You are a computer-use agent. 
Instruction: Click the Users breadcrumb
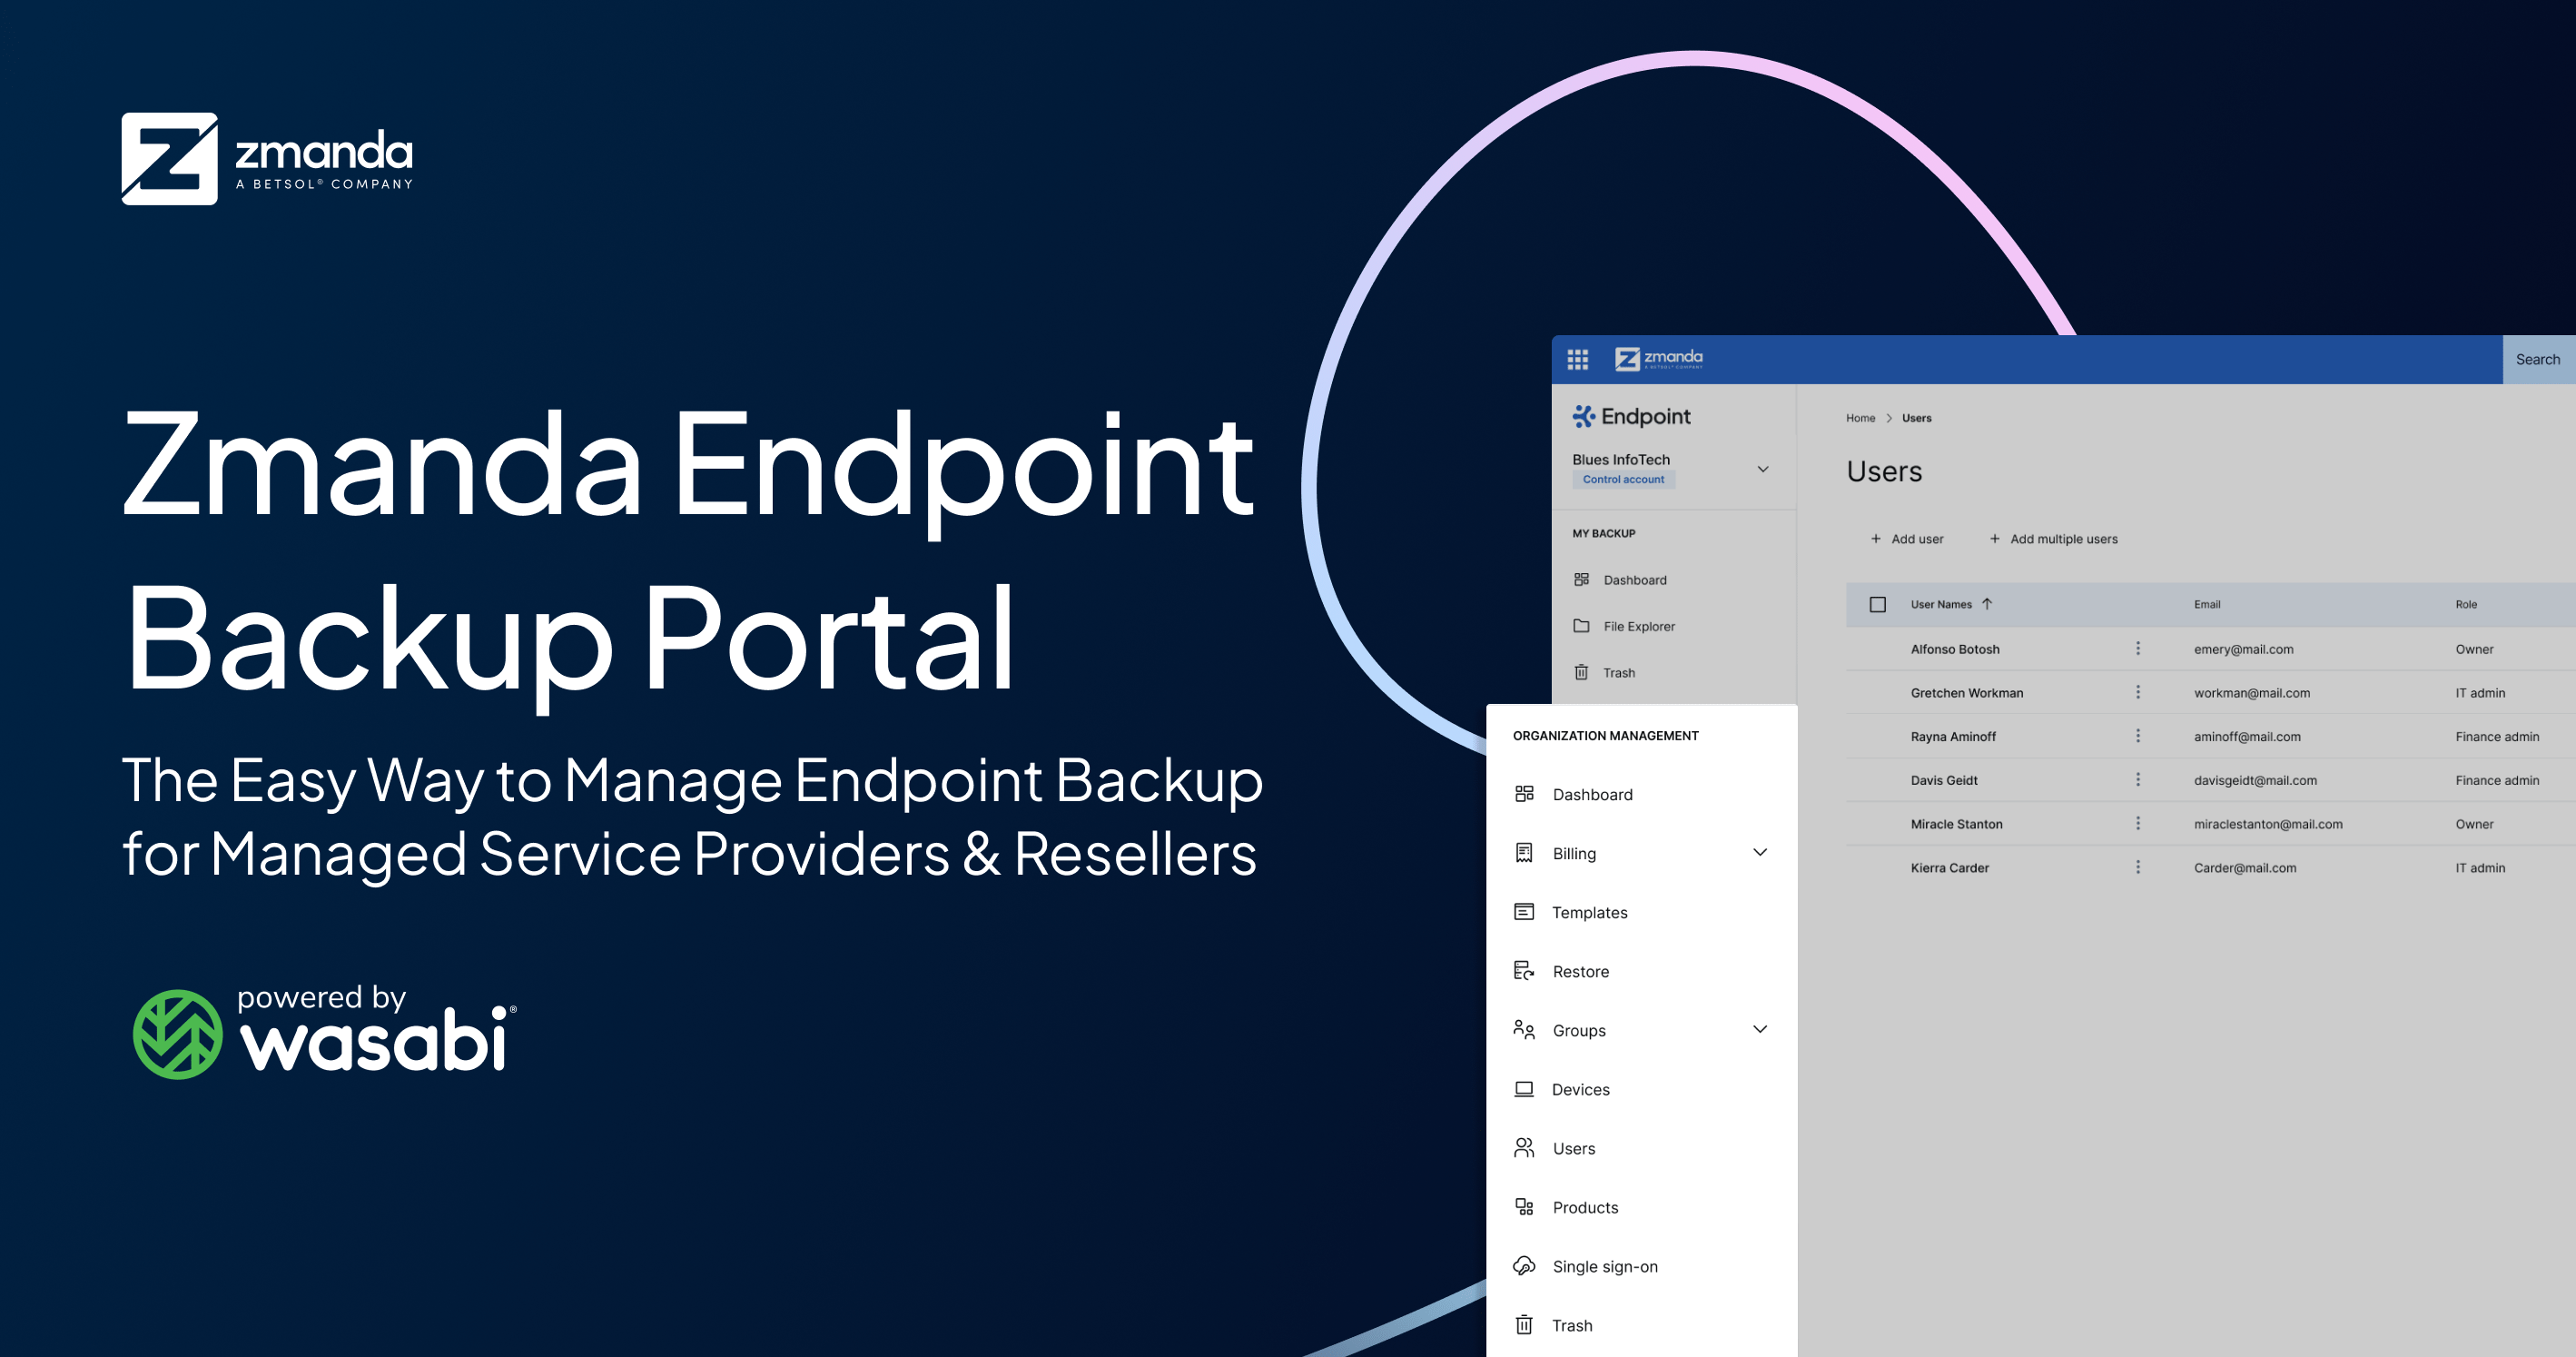pos(1916,418)
